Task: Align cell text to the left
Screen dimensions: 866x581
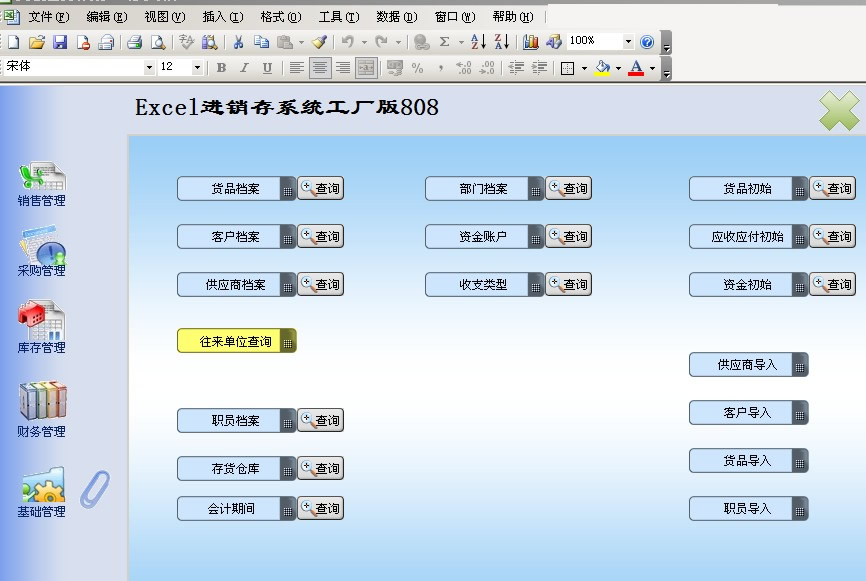Action: coord(297,68)
